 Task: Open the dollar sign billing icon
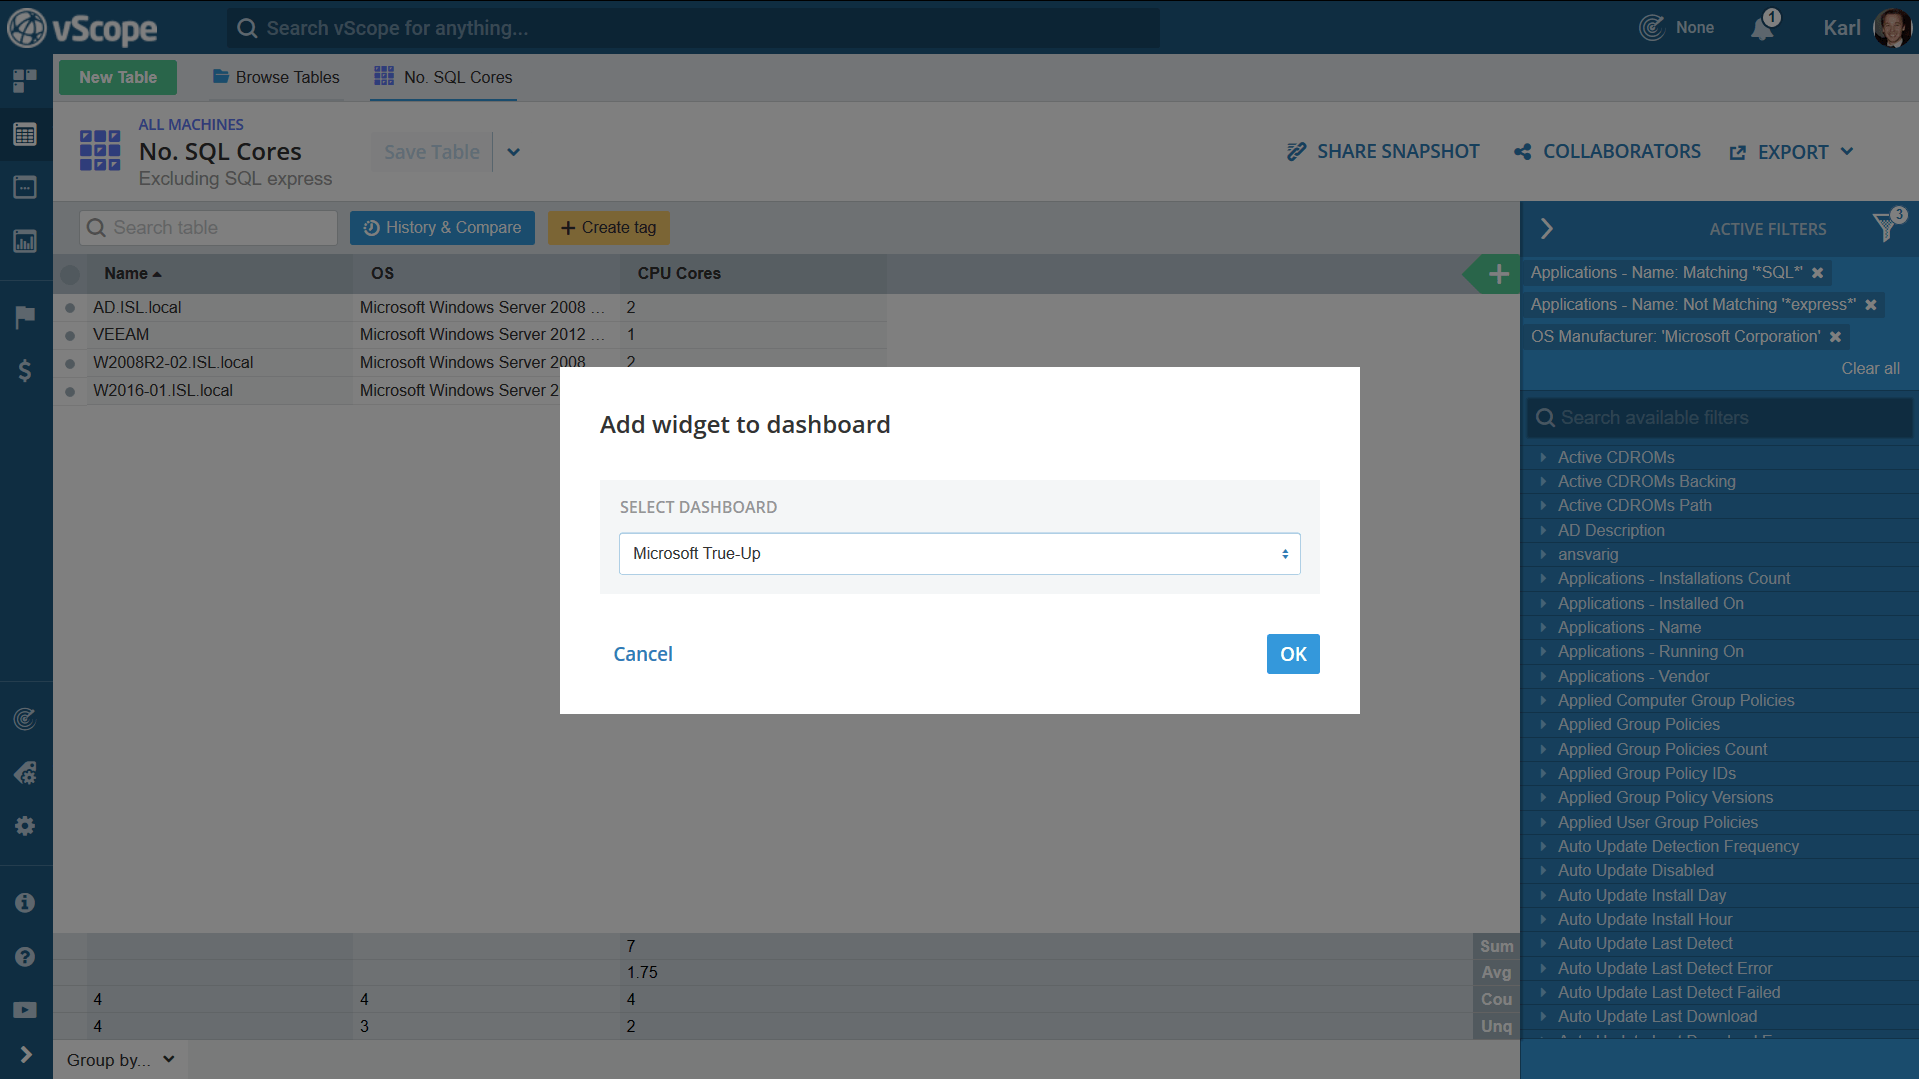25,371
